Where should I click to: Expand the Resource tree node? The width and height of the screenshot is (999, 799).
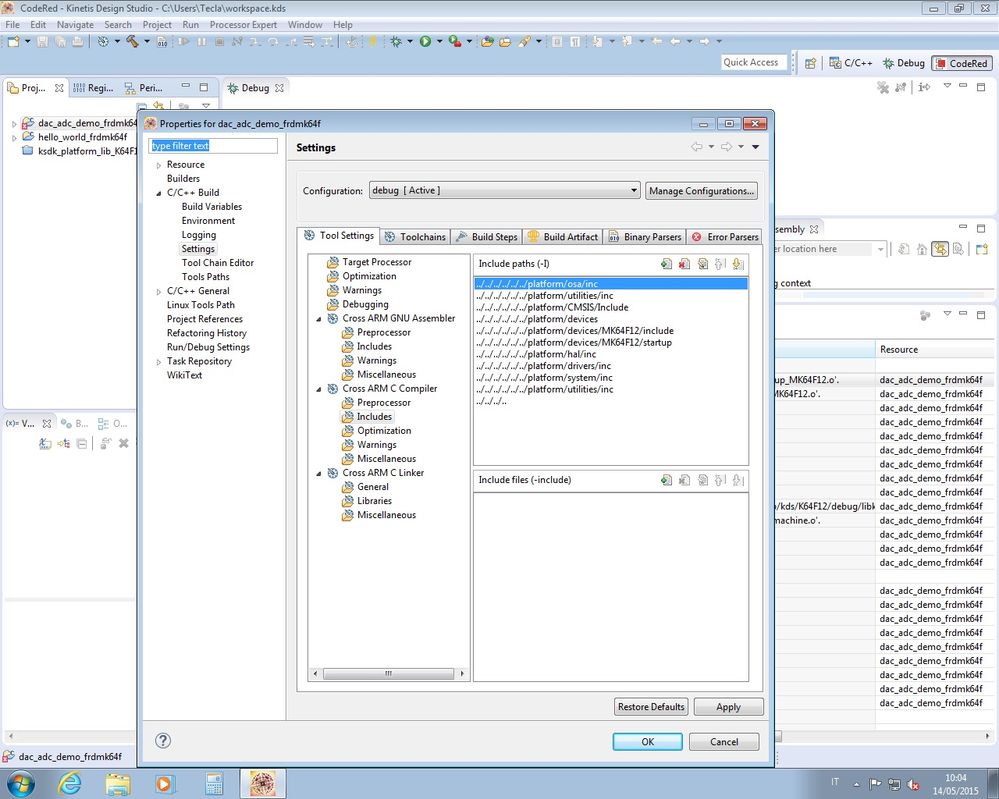[x=159, y=165]
